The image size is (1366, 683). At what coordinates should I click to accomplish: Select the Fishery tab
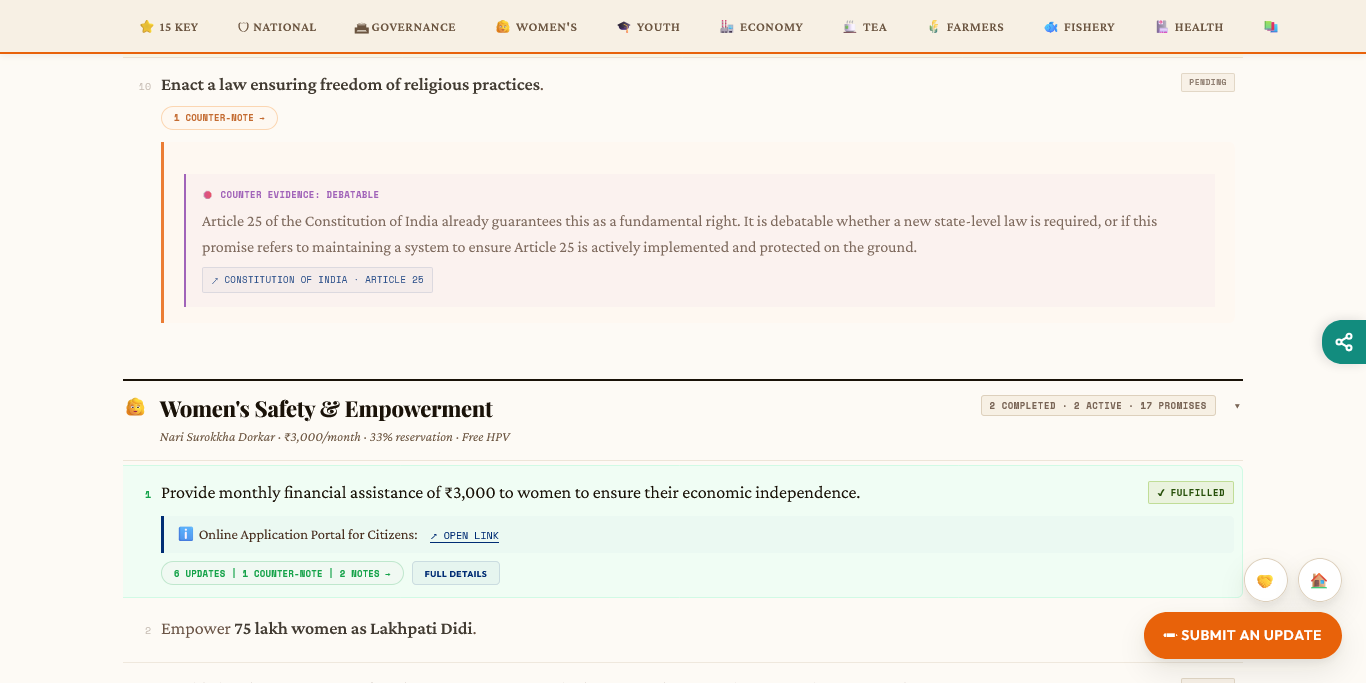(x=1079, y=27)
